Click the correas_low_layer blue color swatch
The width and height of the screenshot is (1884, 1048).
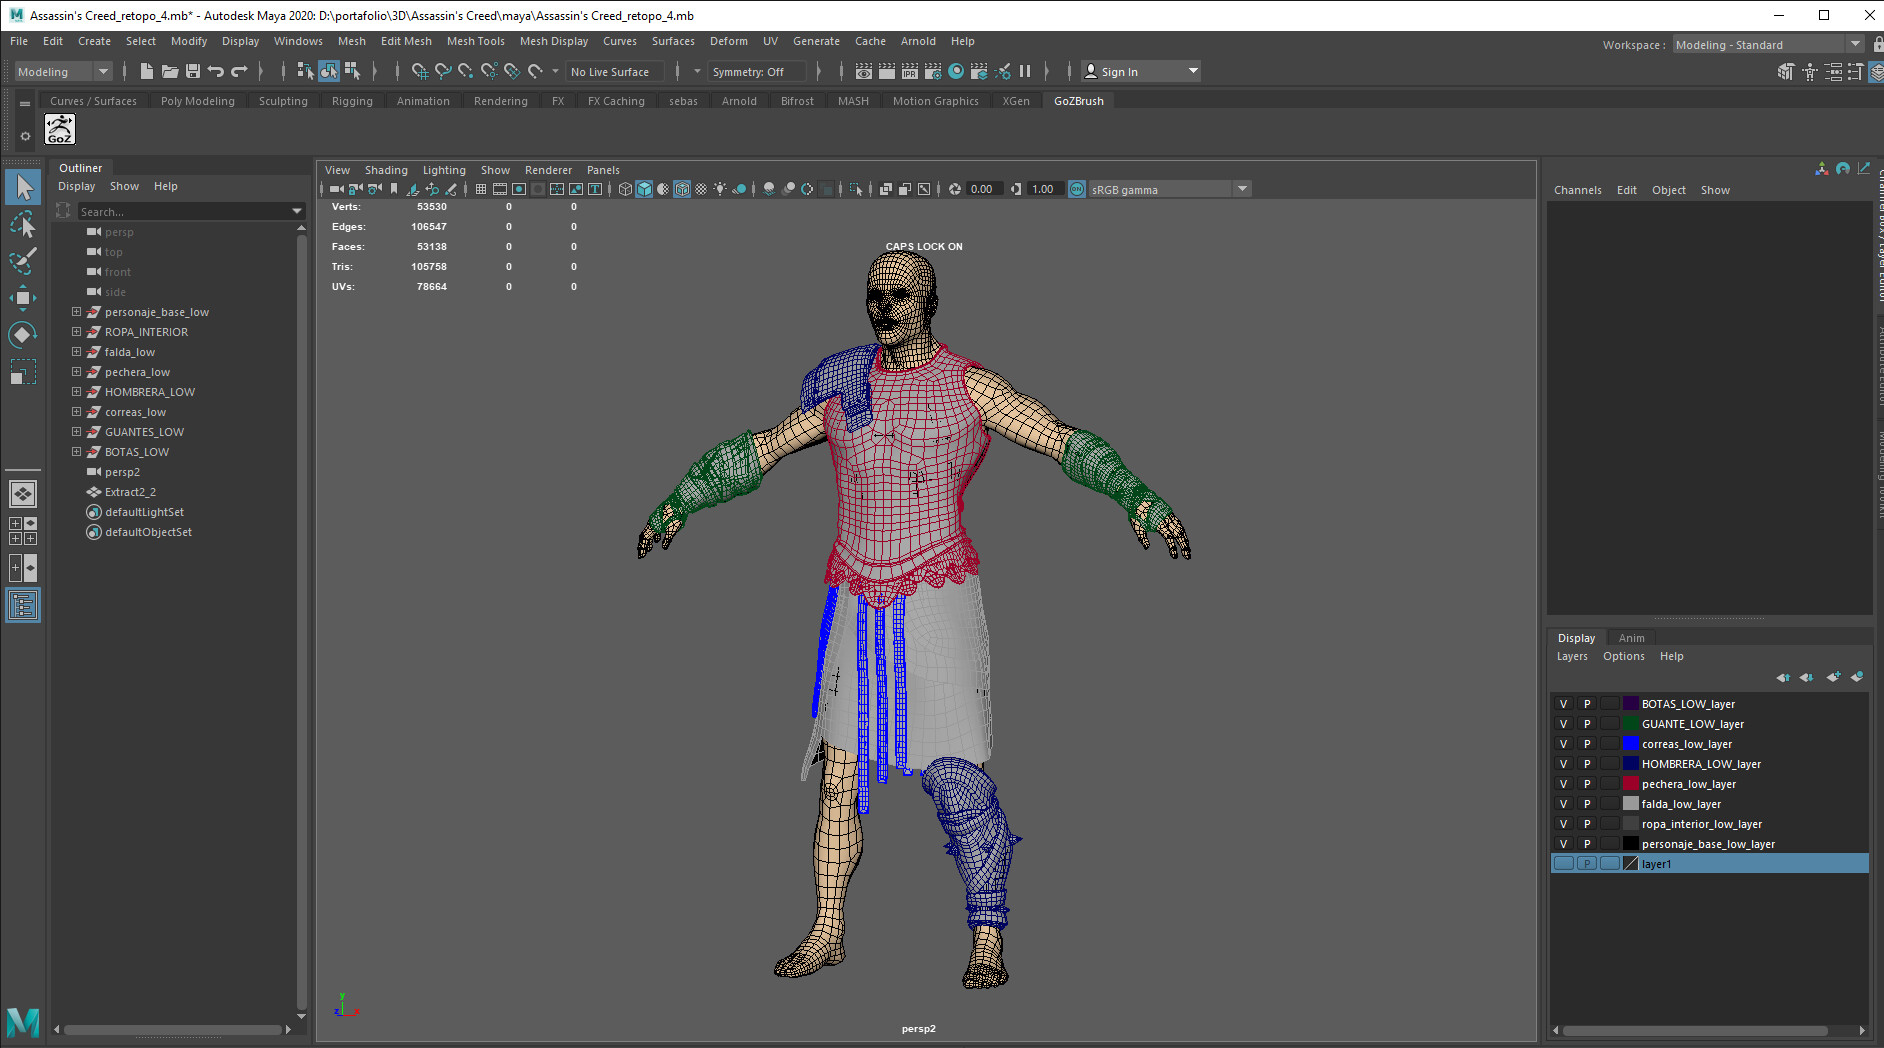coord(1630,744)
